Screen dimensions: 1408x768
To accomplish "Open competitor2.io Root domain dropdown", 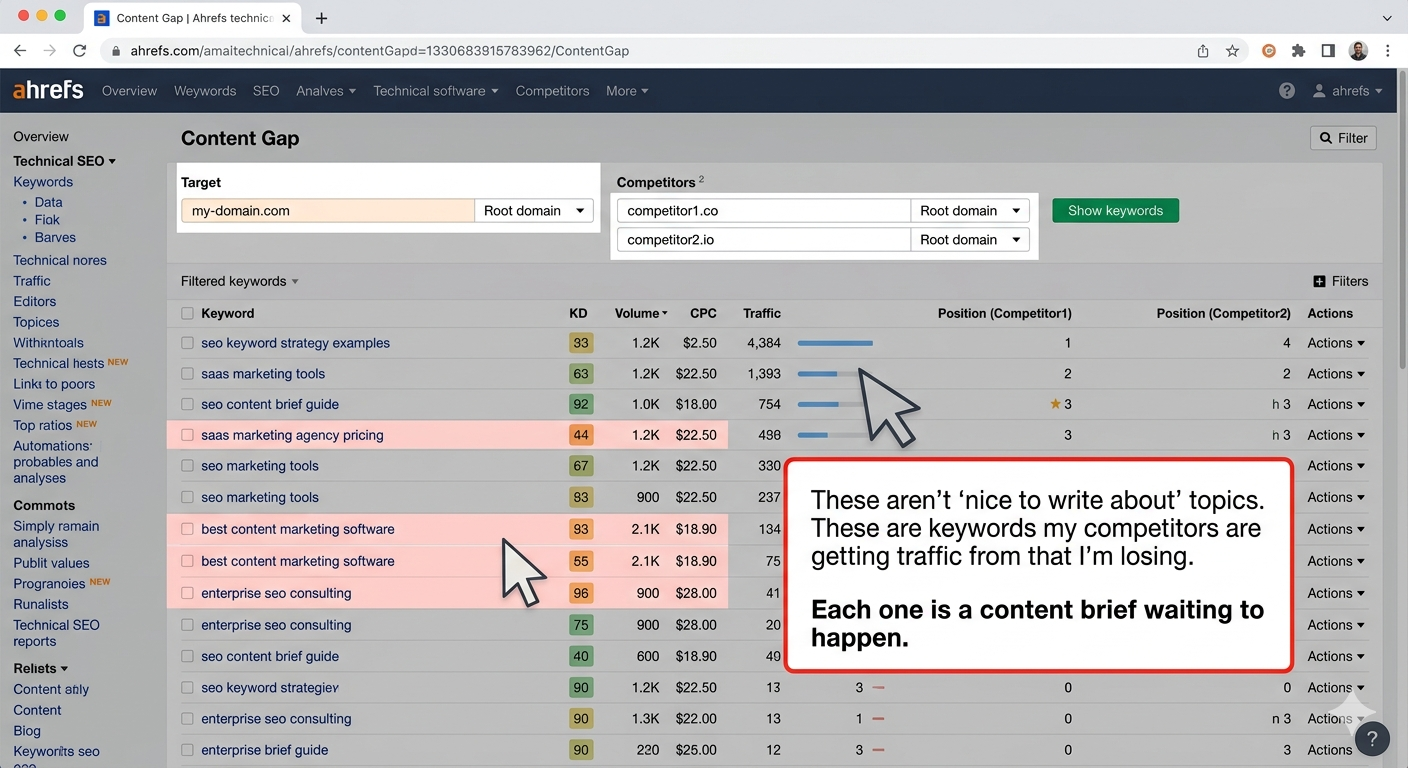I will coord(970,240).
